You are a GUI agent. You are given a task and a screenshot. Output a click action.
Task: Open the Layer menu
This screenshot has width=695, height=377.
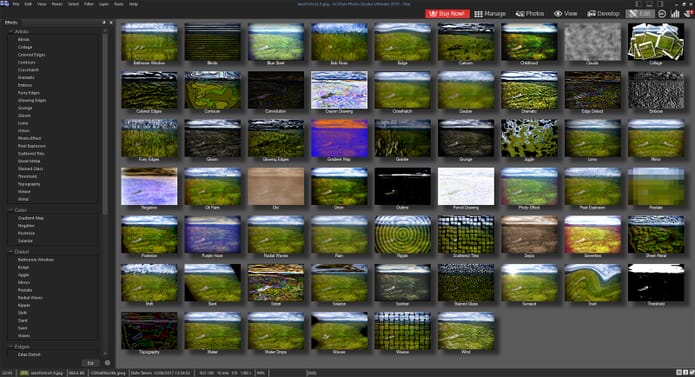pos(103,4)
